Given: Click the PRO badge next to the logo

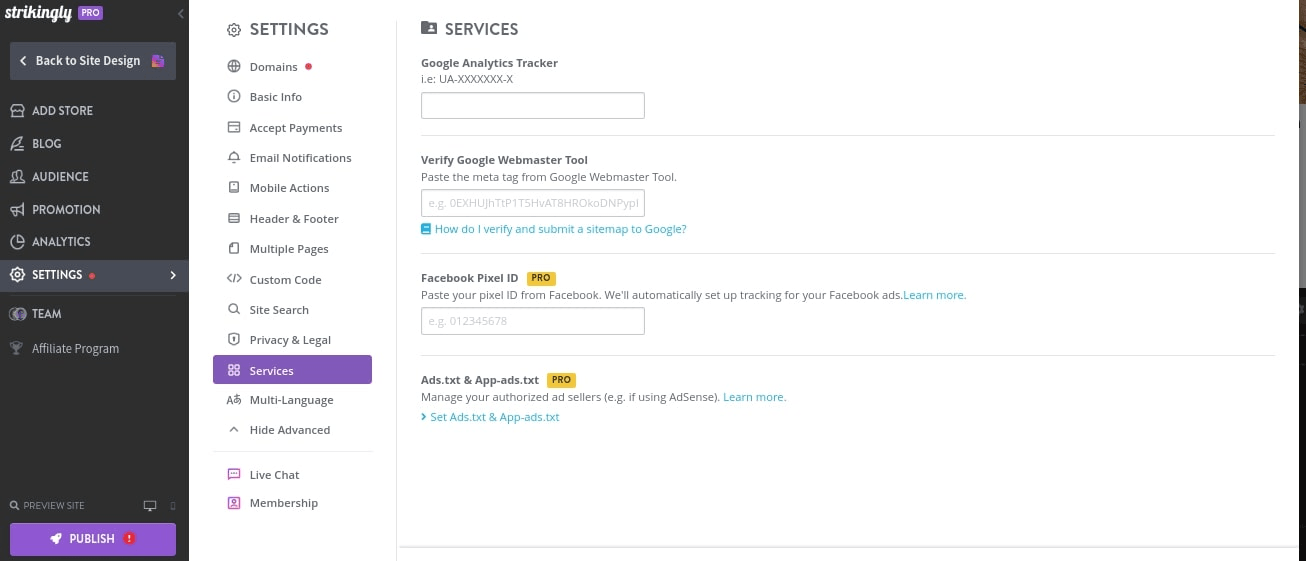Looking at the screenshot, I should point(90,14).
